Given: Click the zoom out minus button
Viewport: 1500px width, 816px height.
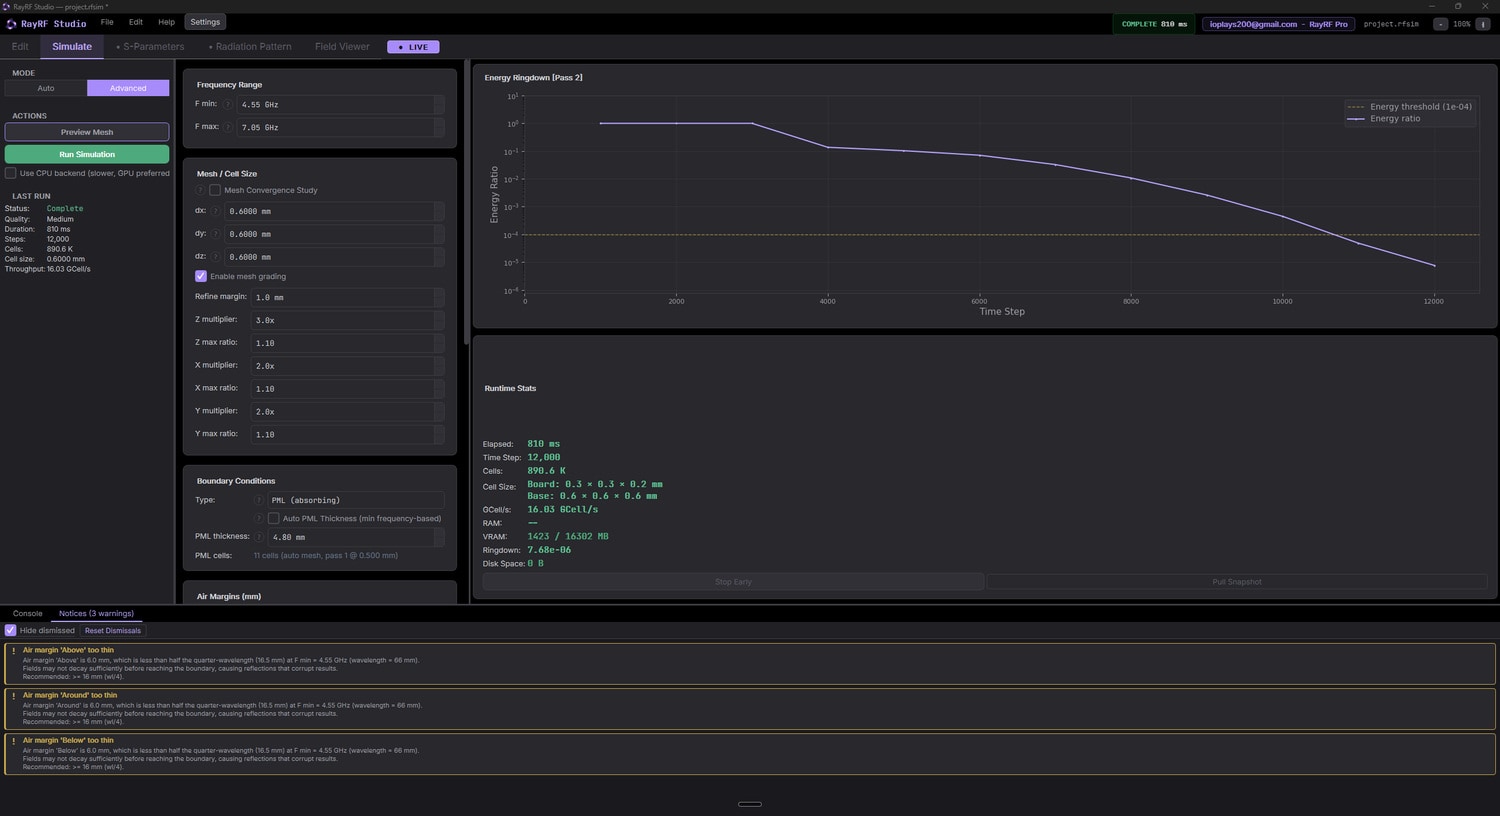Looking at the screenshot, I should pos(1440,24).
